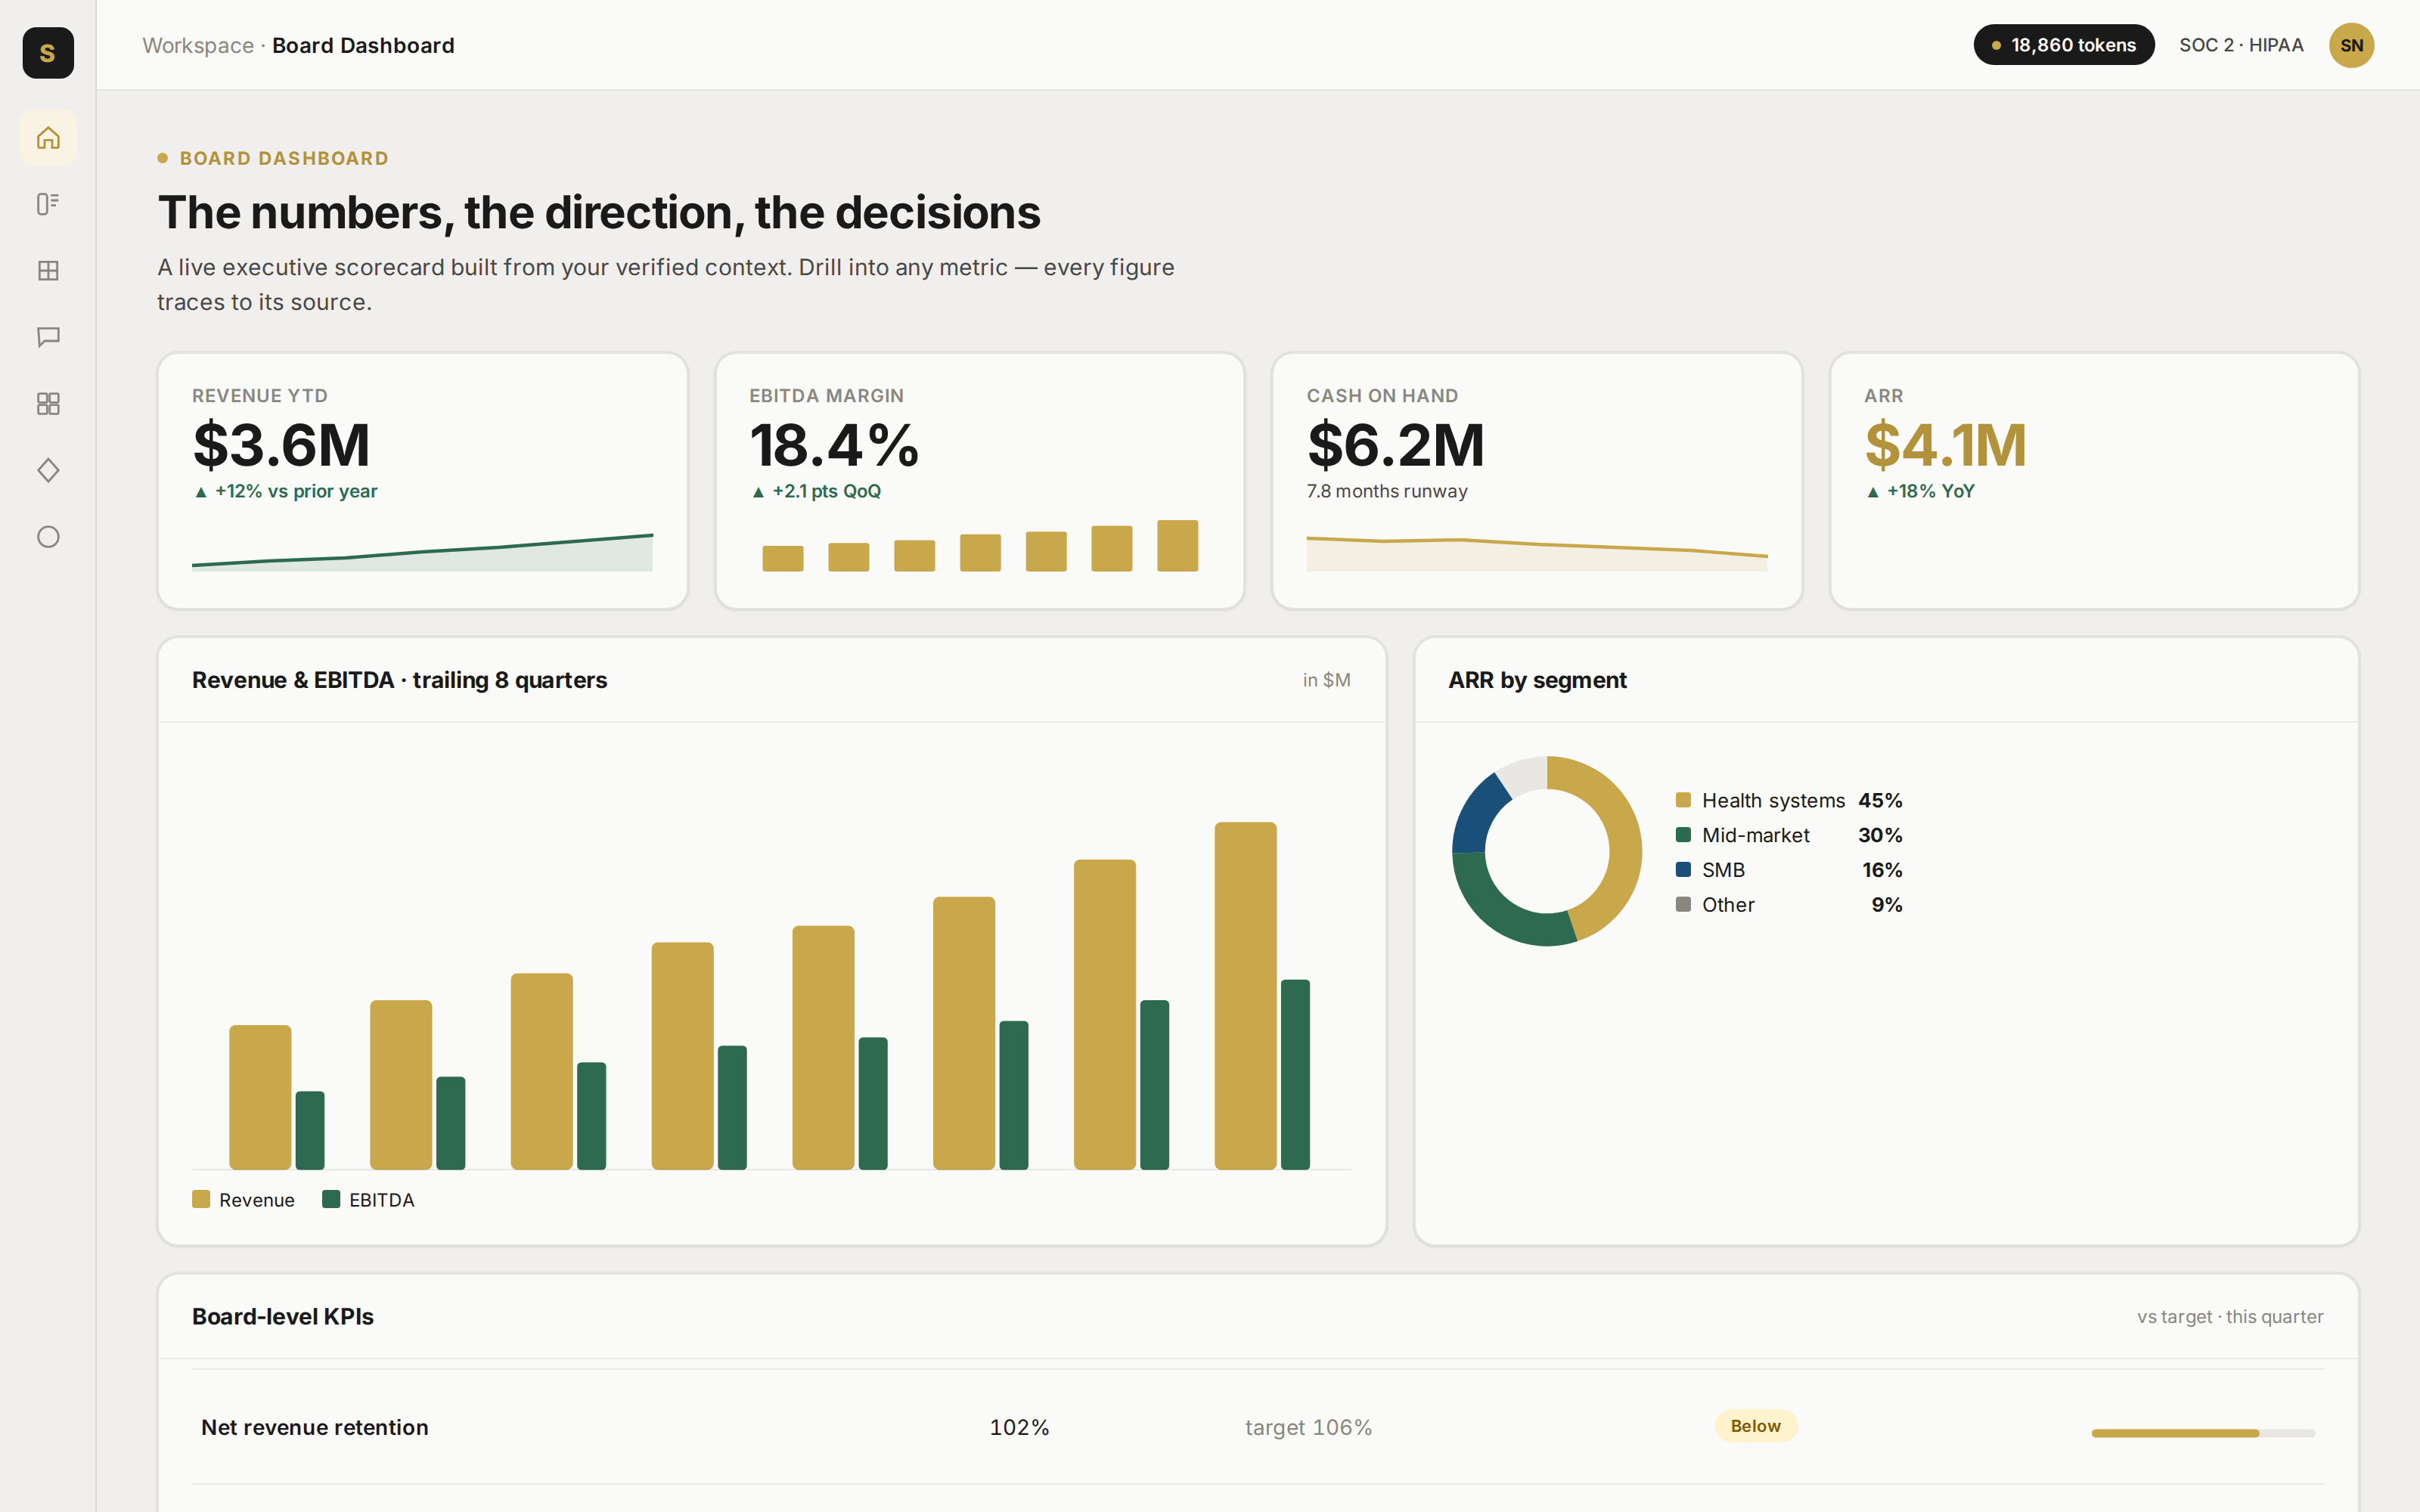Click the Health systems legend swatch
The height and width of the screenshot is (1512, 2420).
[1683, 800]
